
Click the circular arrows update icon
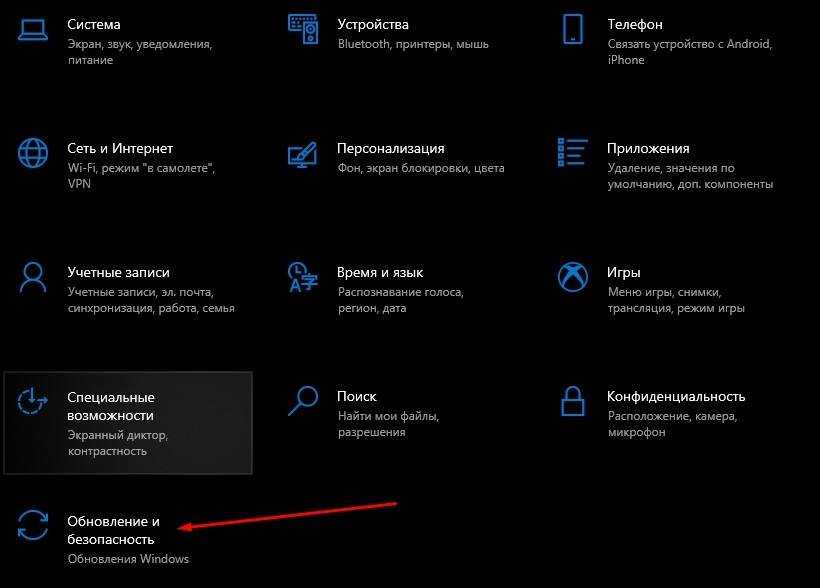[34, 525]
